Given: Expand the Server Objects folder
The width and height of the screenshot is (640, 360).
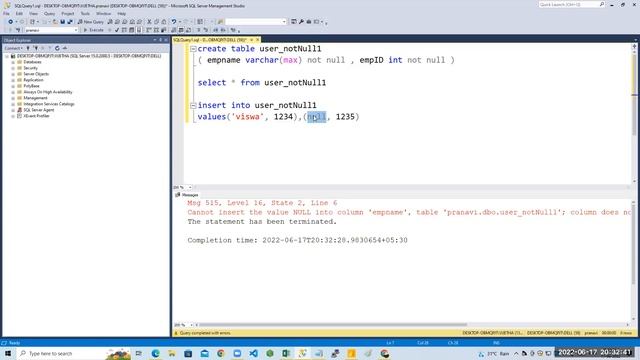Looking at the screenshot, I should pos(13,74).
